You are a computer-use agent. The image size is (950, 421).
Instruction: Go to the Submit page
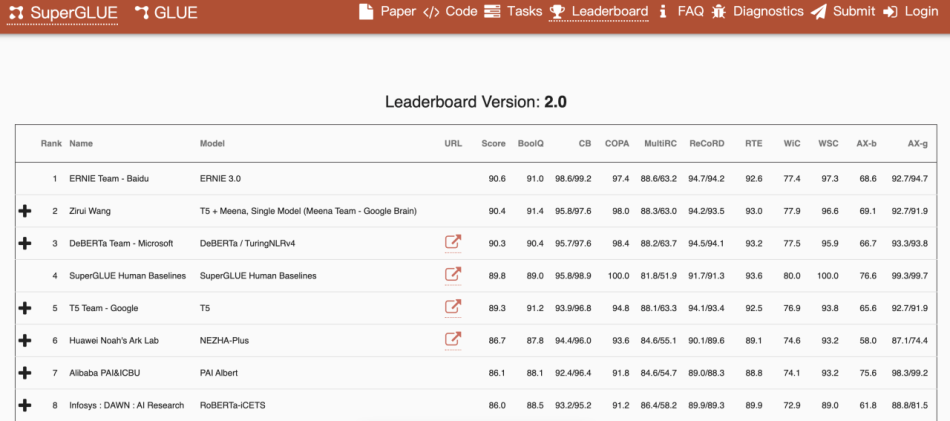tap(854, 12)
